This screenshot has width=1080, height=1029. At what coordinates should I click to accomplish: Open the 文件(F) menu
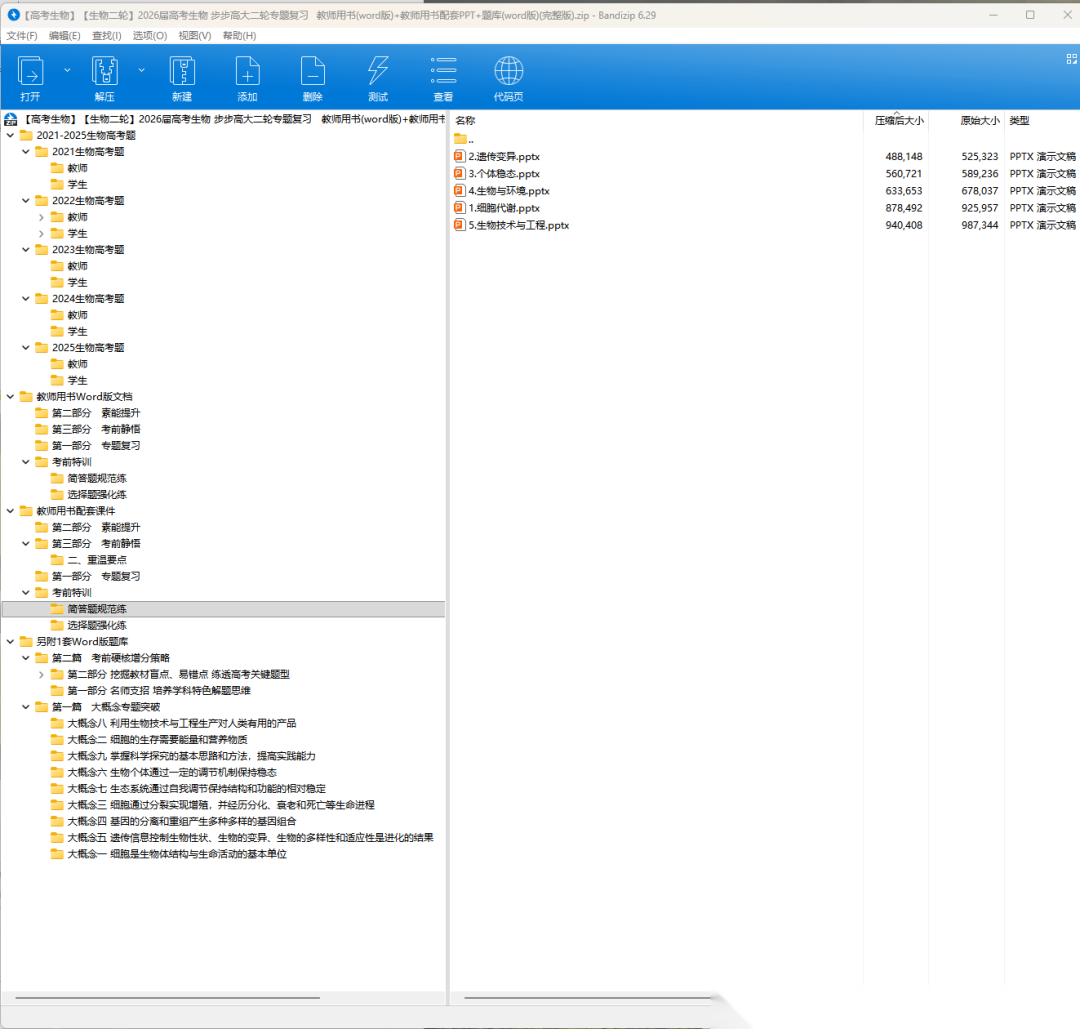click(22, 36)
